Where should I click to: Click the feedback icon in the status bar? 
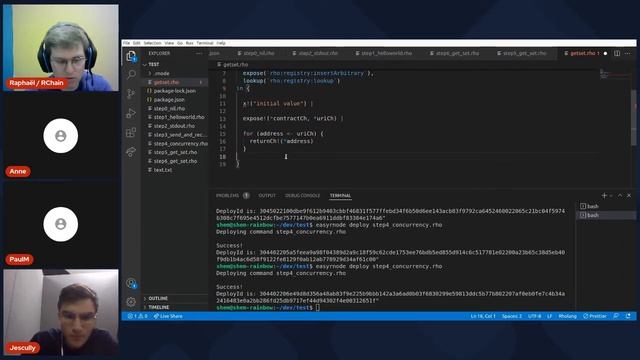616,316
